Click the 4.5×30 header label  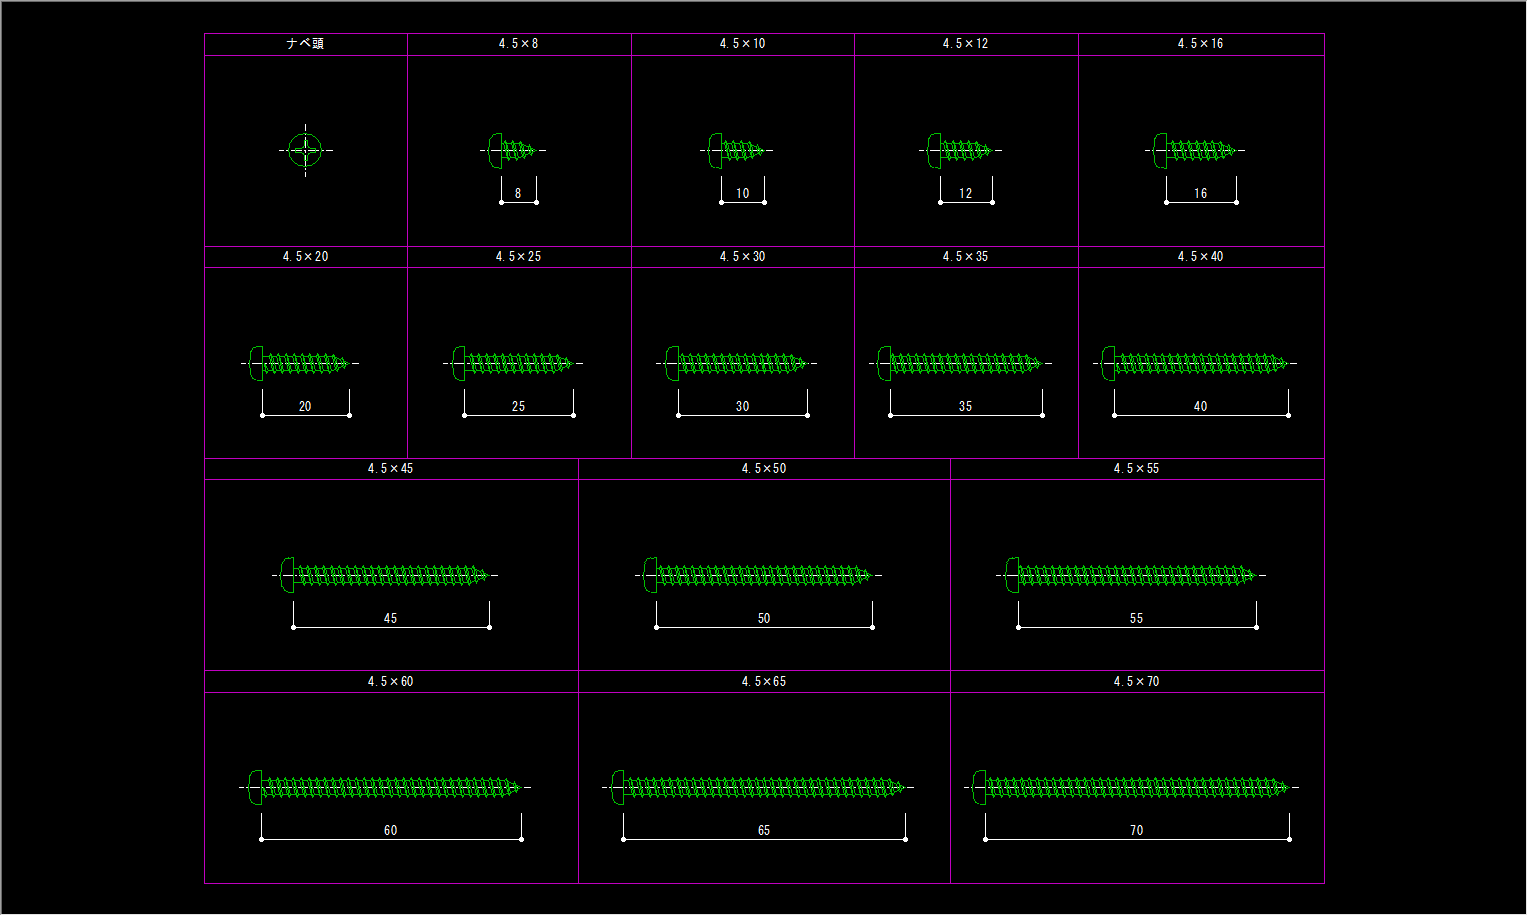pos(742,257)
